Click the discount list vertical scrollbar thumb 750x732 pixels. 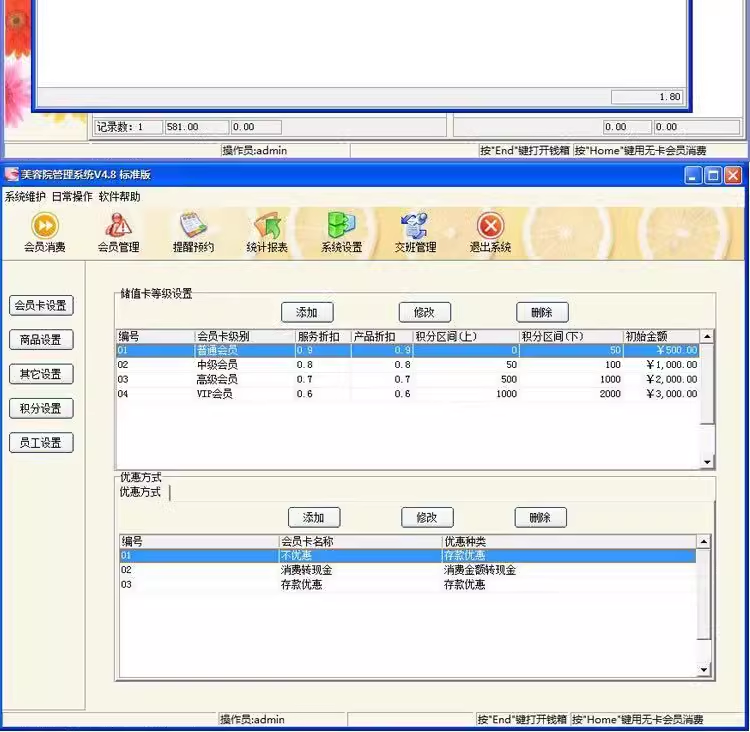pos(704,594)
